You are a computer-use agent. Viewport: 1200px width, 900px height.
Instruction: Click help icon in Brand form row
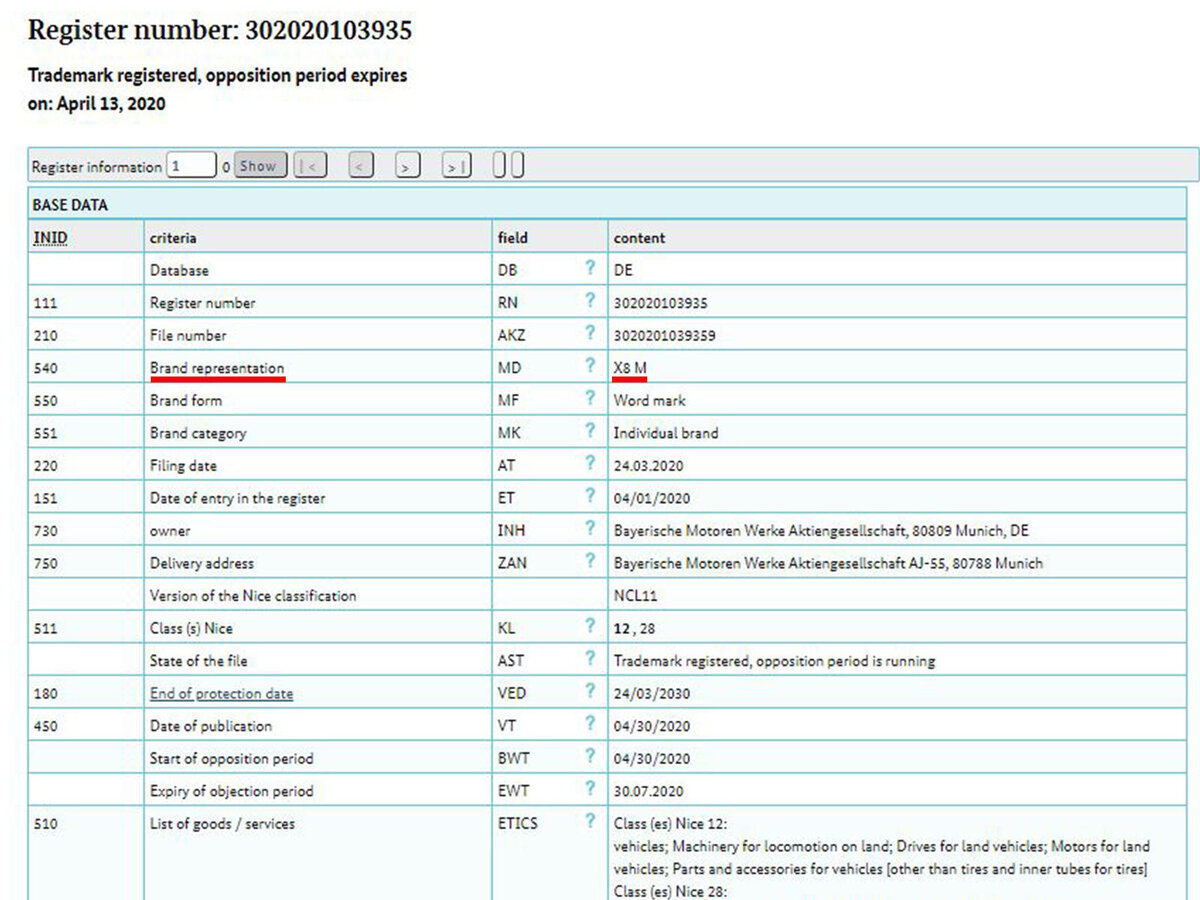click(x=590, y=399)
